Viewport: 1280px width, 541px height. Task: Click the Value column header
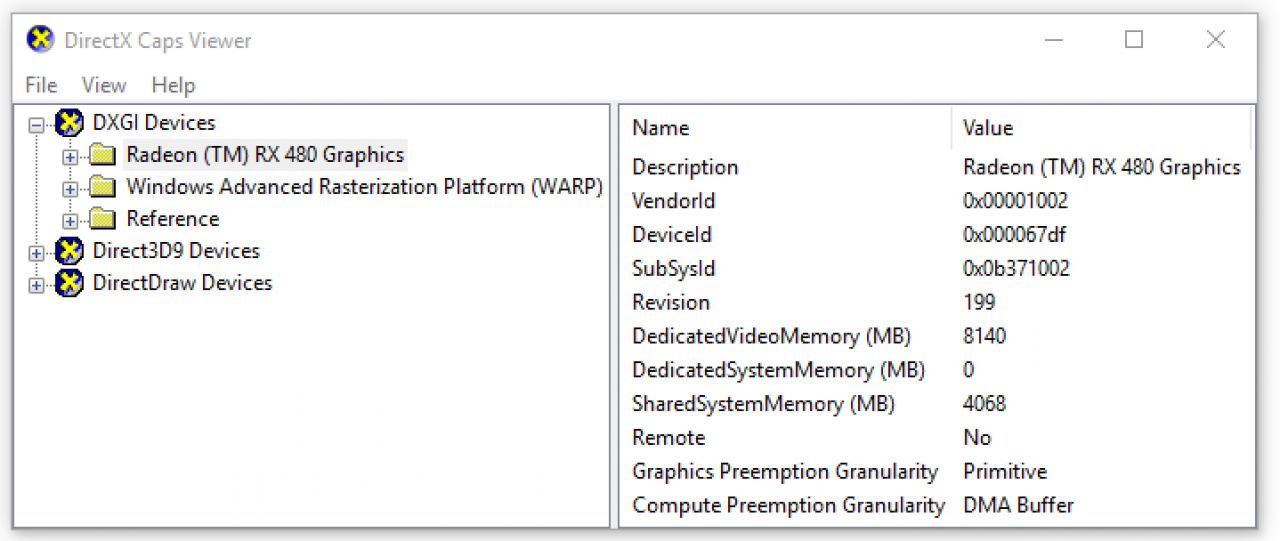pyautogui.click(x=1101, y=128)
